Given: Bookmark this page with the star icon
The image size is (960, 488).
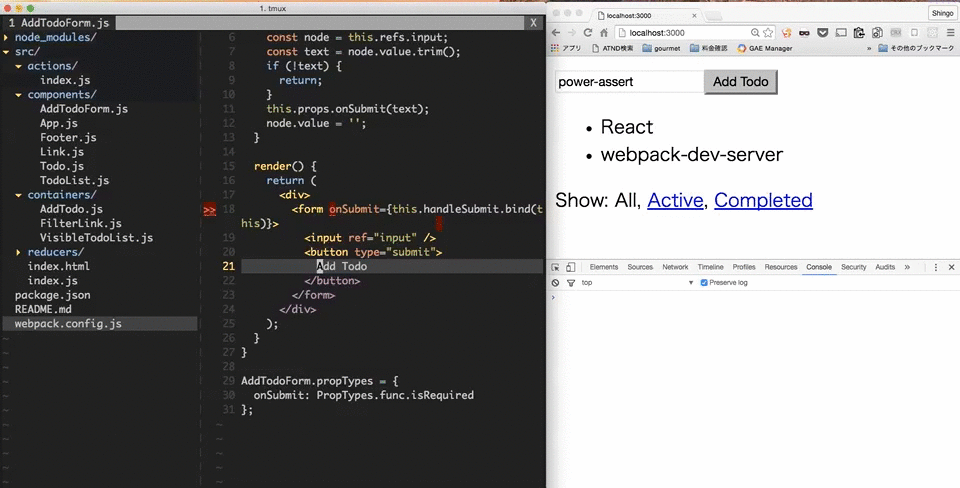Looking at the screenshot, I should (768, 33).
